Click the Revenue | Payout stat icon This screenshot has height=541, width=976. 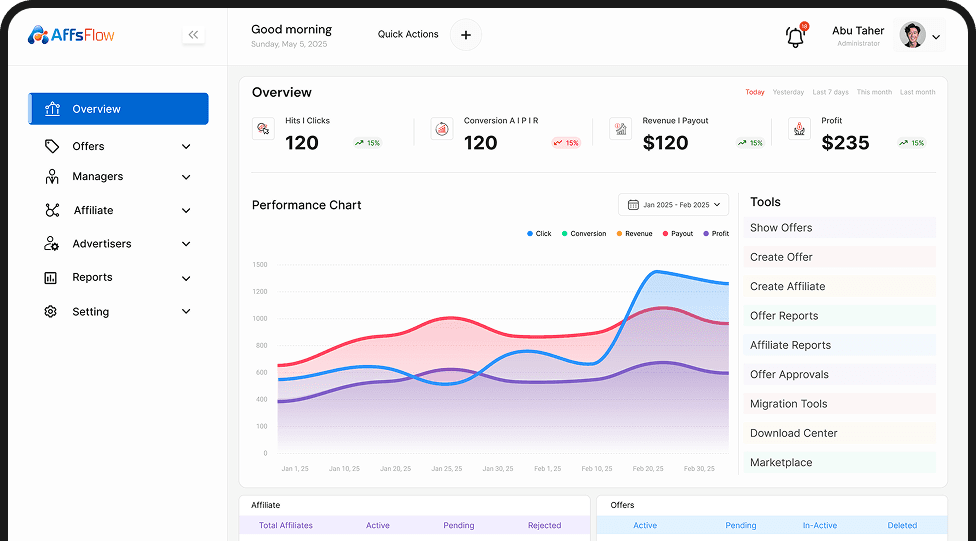coord(620,128)
